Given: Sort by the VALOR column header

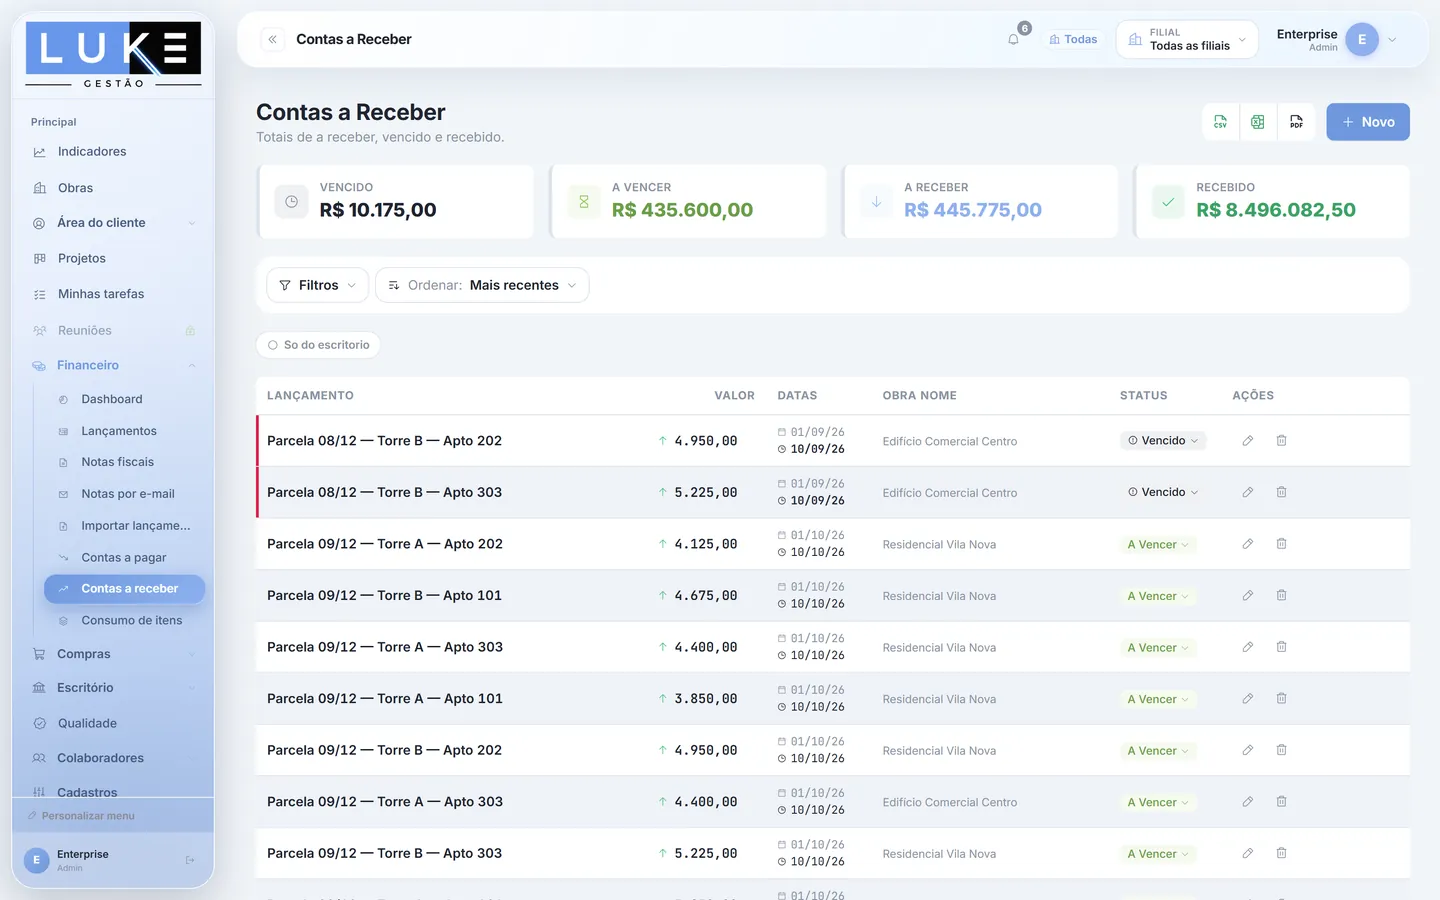Looking at the screenshot, I should [734, 396].
